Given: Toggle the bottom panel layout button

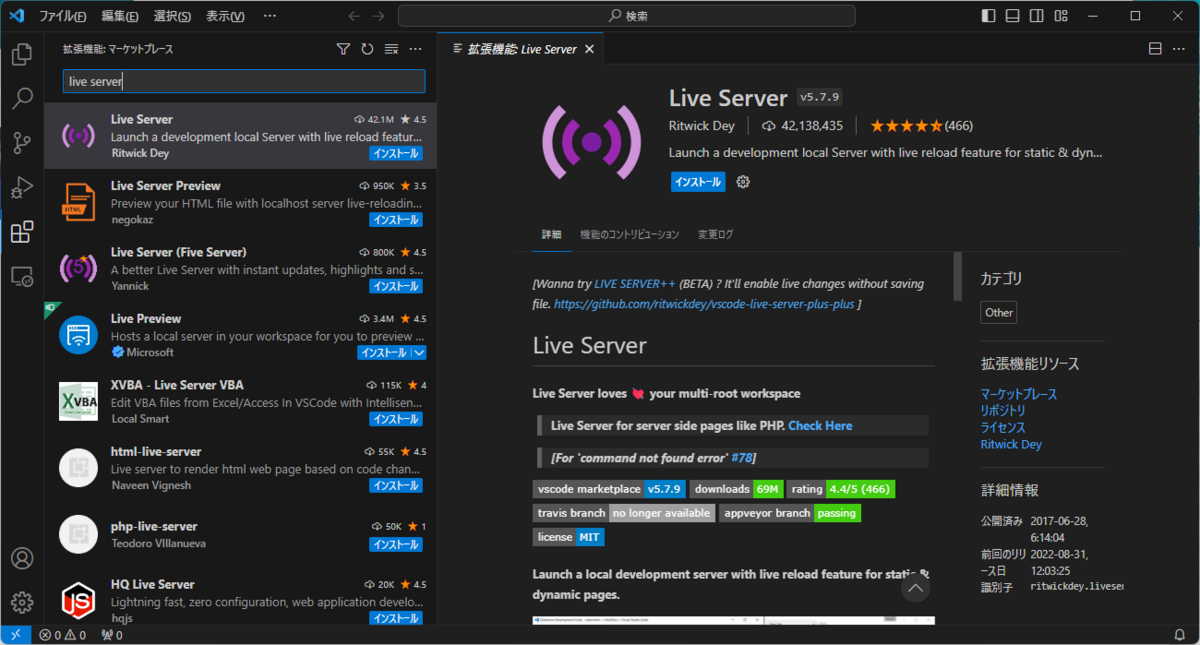Looking at the screenshot, I should coord(1012,16).
